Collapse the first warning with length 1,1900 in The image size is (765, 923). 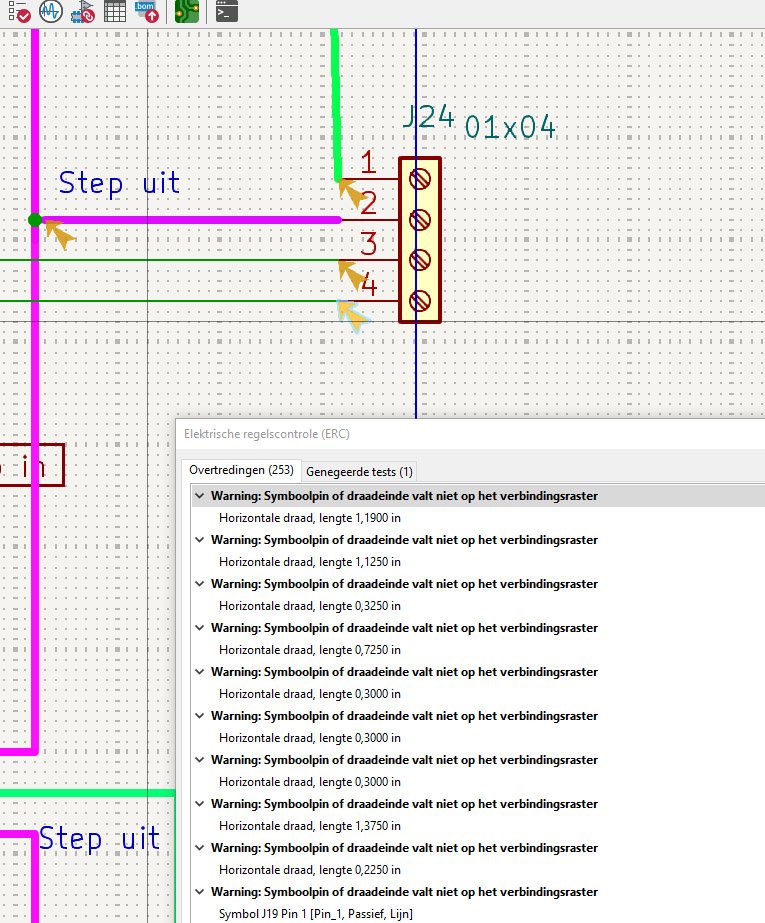pos(200,496)
